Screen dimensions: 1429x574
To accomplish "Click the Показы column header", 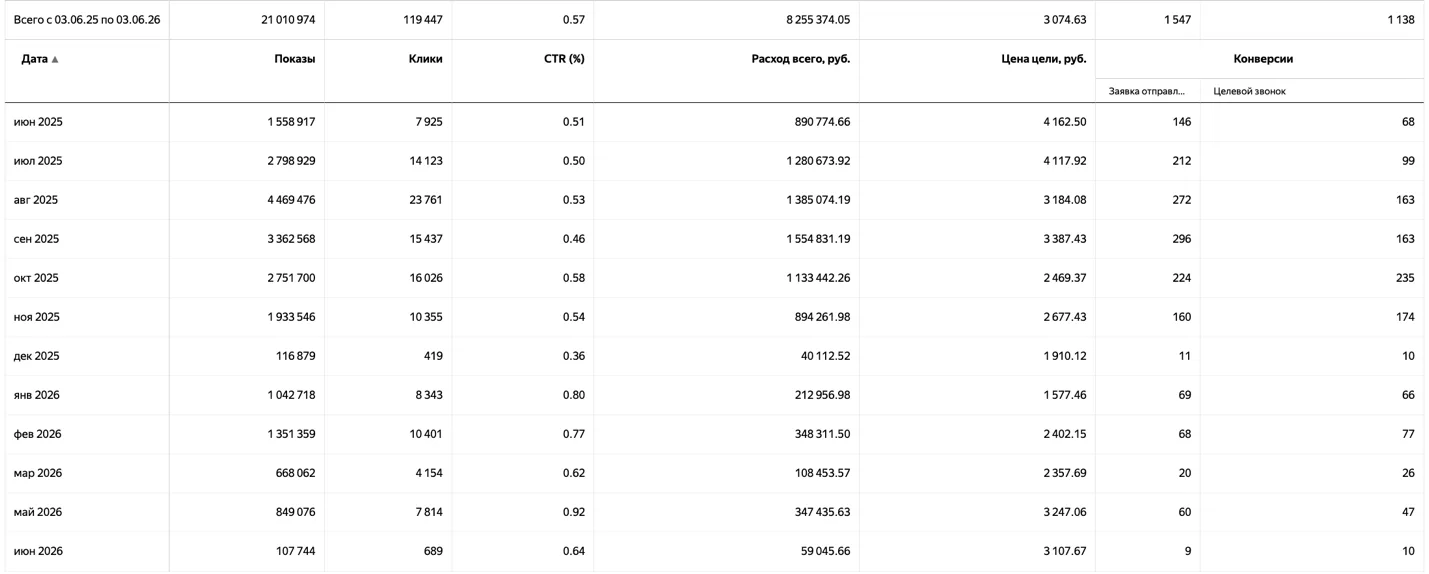I will (x=295, y=59).
